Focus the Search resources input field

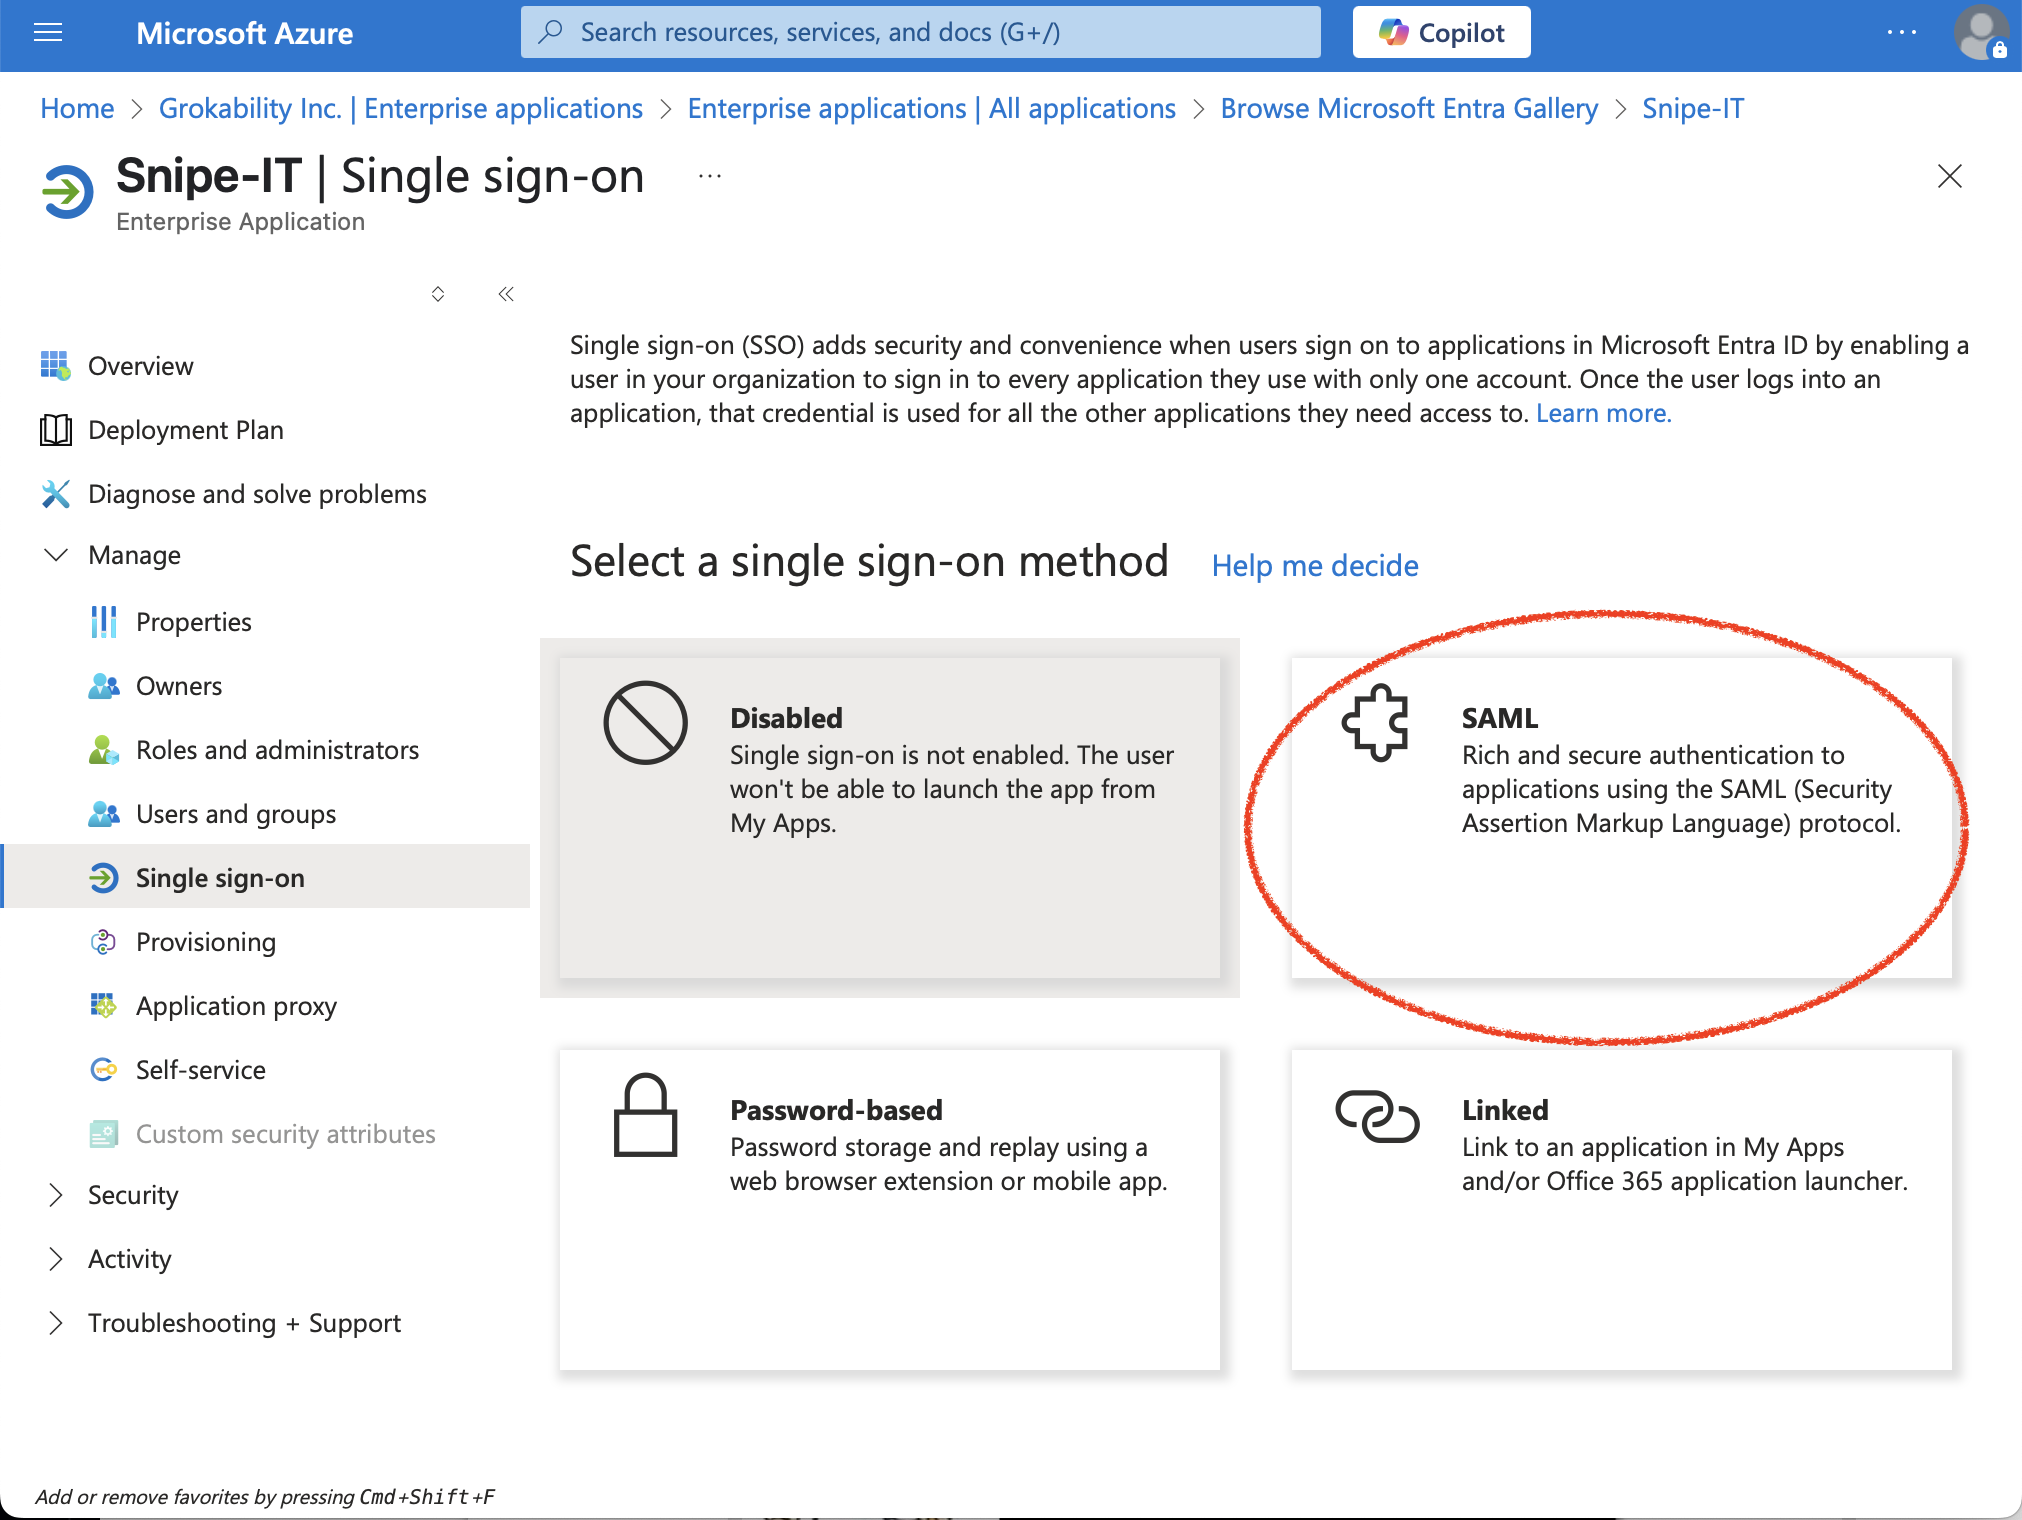920,32
